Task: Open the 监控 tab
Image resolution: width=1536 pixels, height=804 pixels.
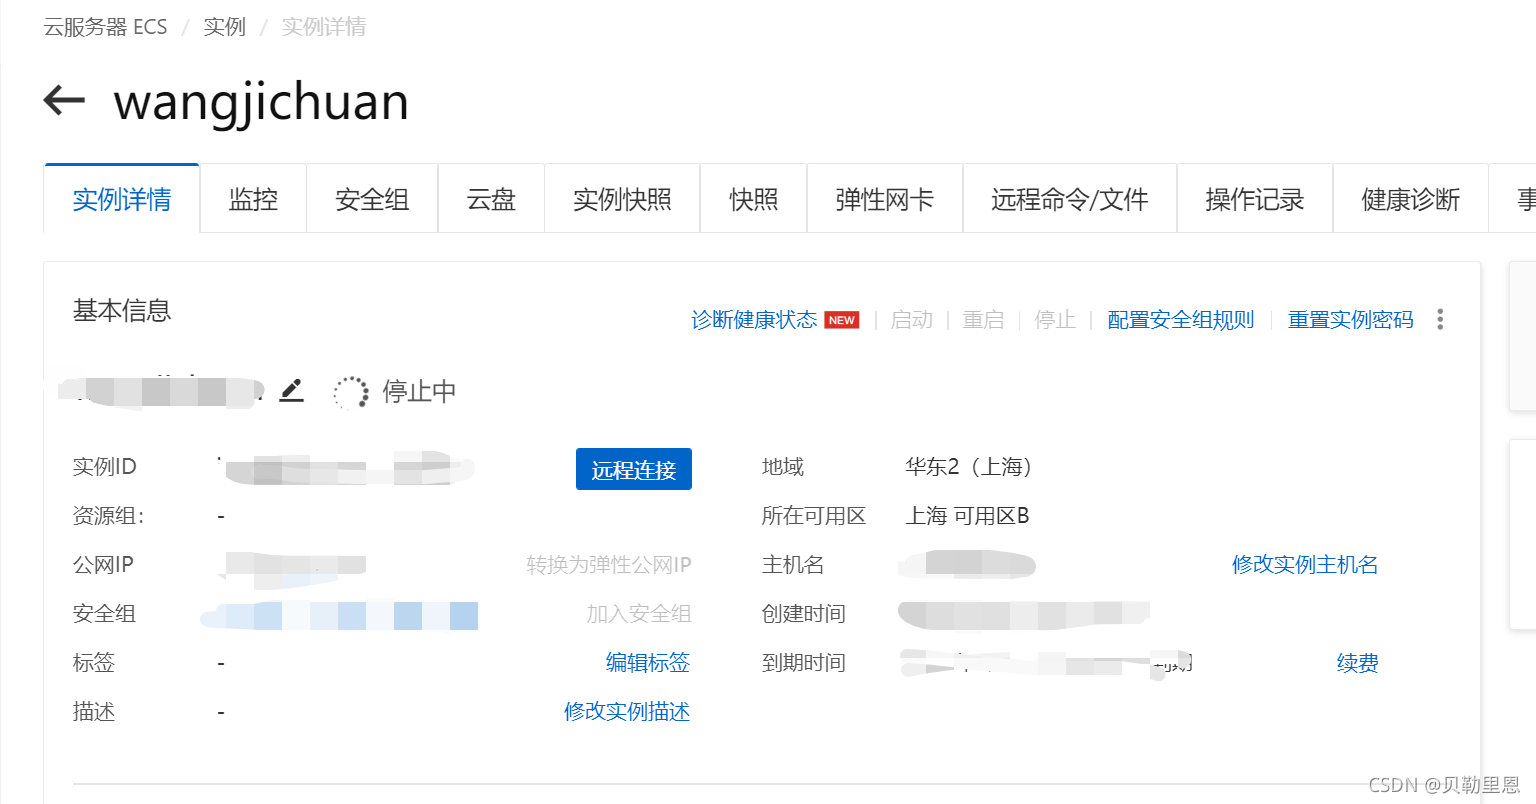Action: pos(253,199)
